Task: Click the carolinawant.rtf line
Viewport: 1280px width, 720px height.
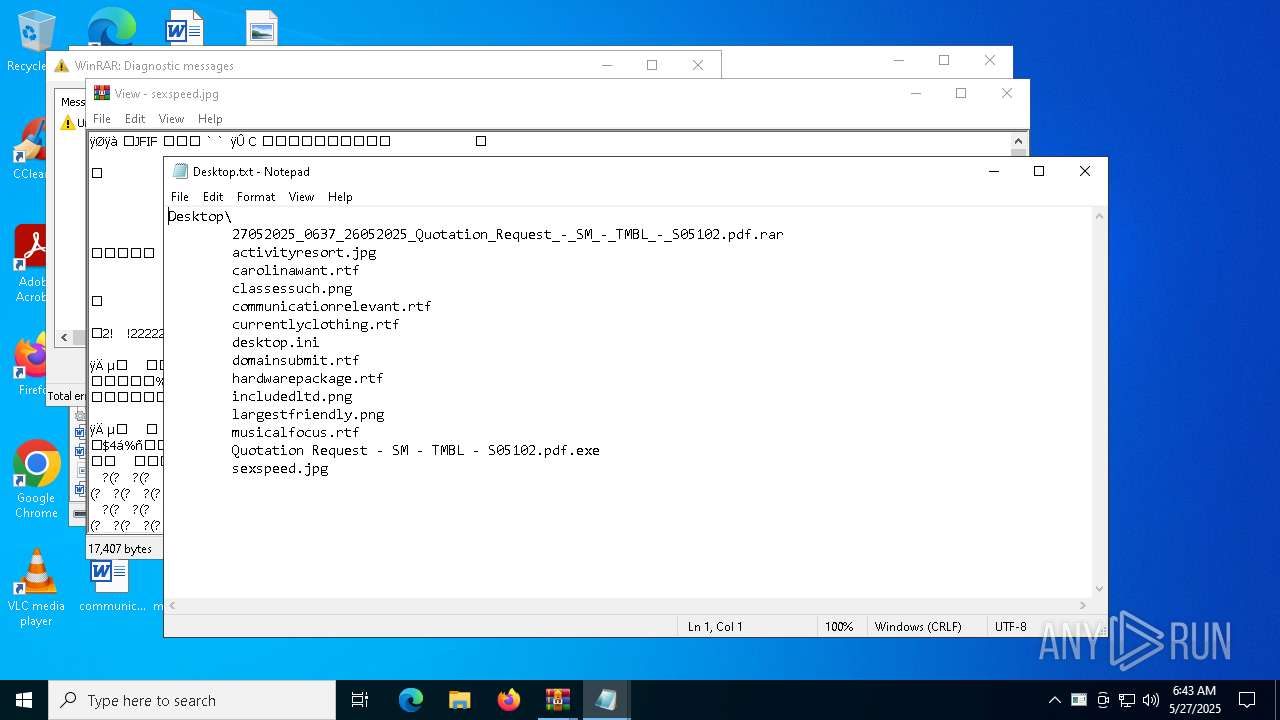Action: coord(296,270)
